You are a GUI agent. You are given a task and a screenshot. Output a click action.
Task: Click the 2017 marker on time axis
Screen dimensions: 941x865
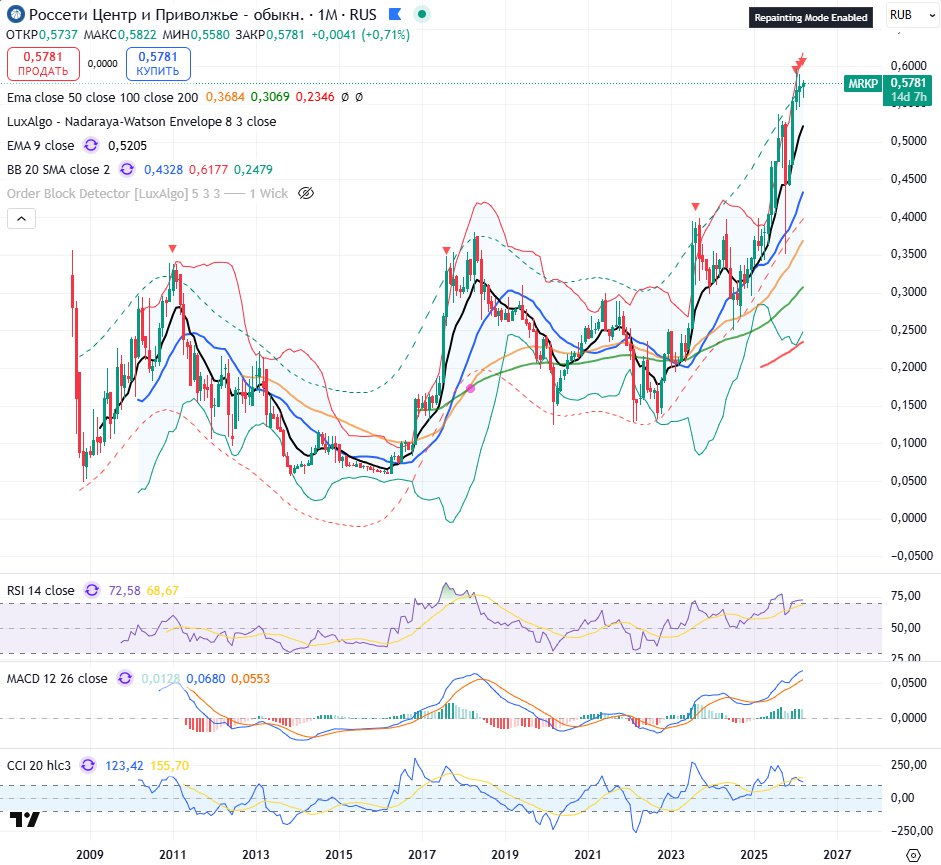coord(421,855)
